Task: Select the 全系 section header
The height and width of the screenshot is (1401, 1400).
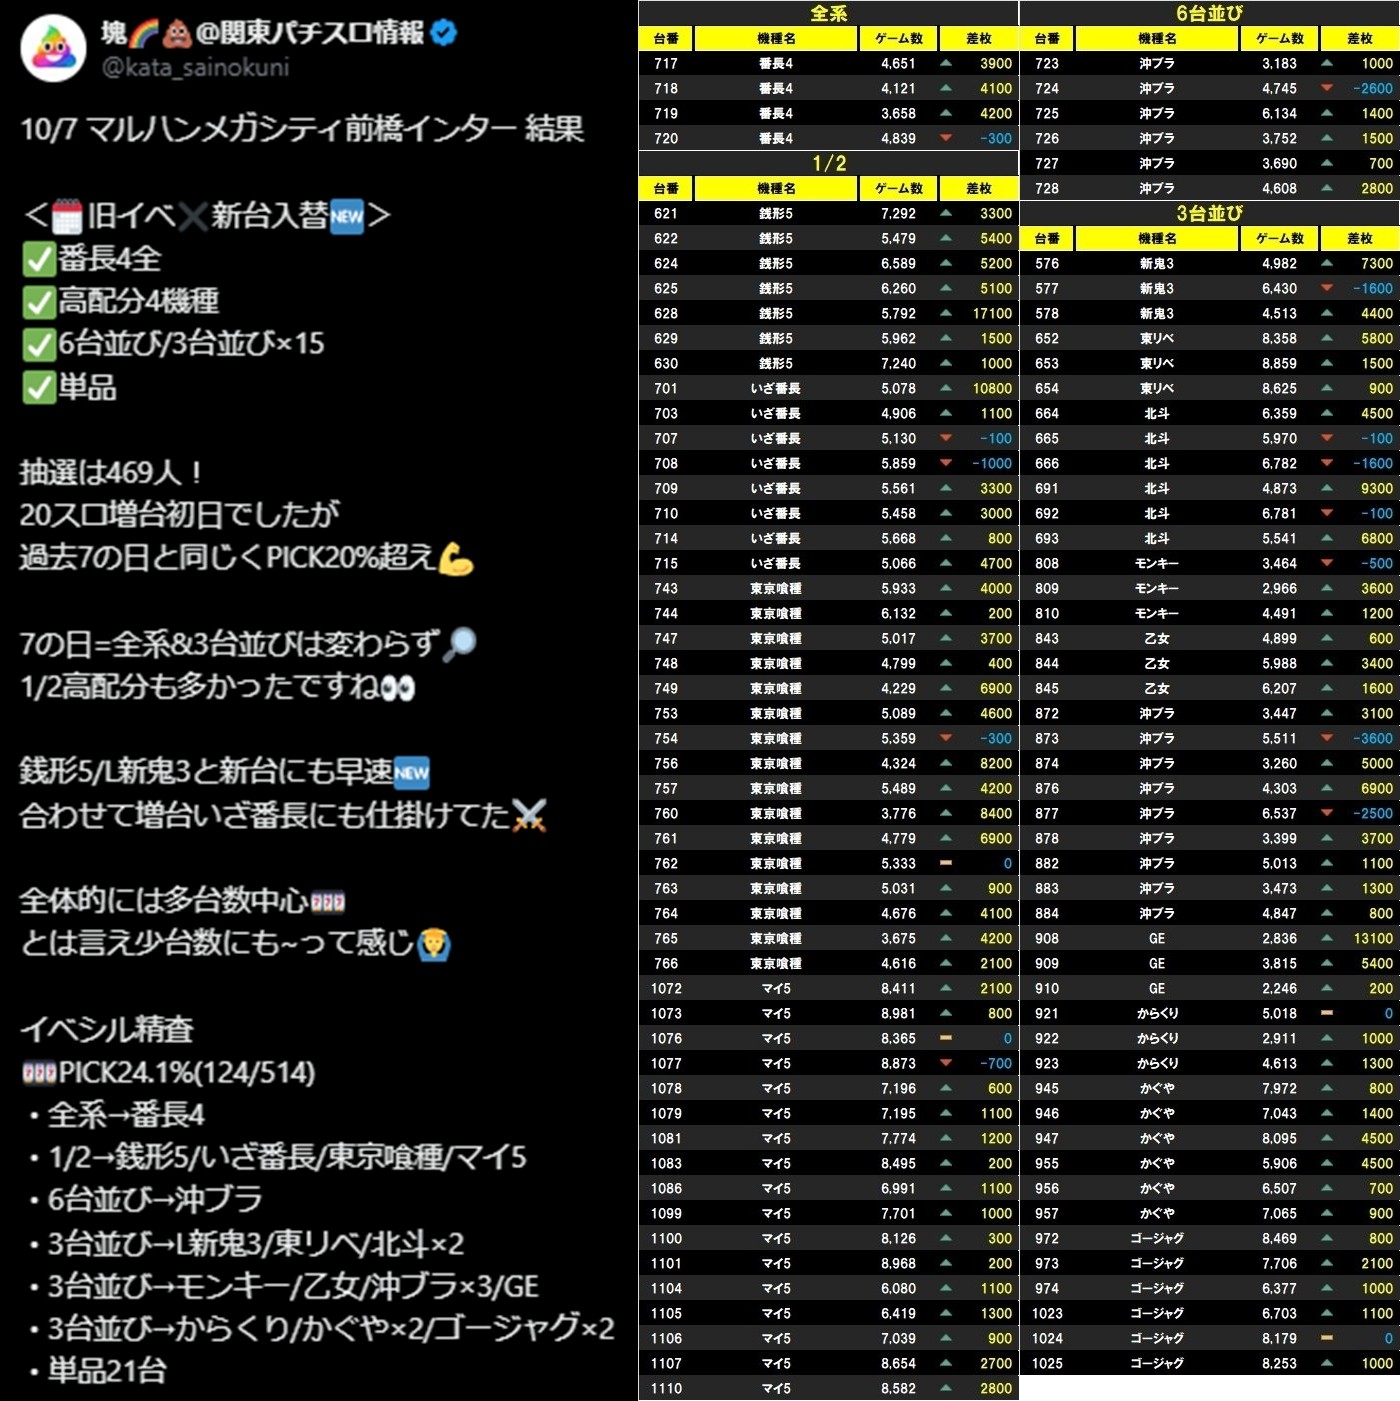Action: (829, 13)
